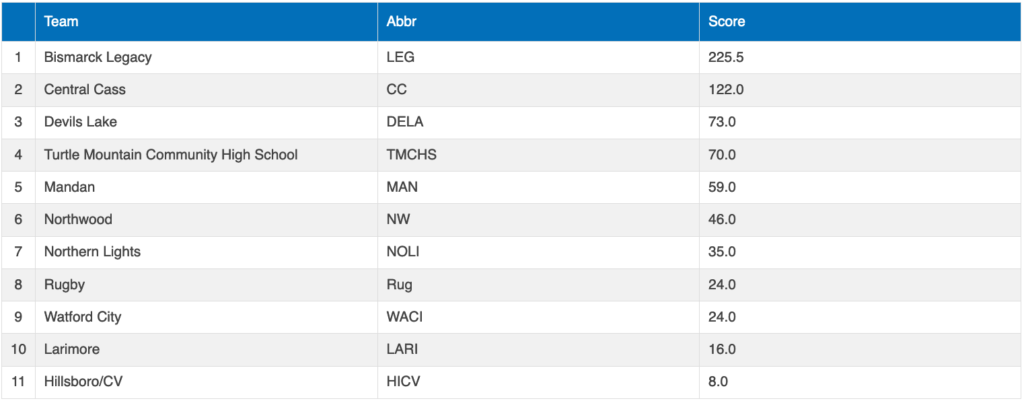Screen dimensions: 1024x401
Task: Select the Bismarck Legacy team name
Action: click(x=98, y=57)
